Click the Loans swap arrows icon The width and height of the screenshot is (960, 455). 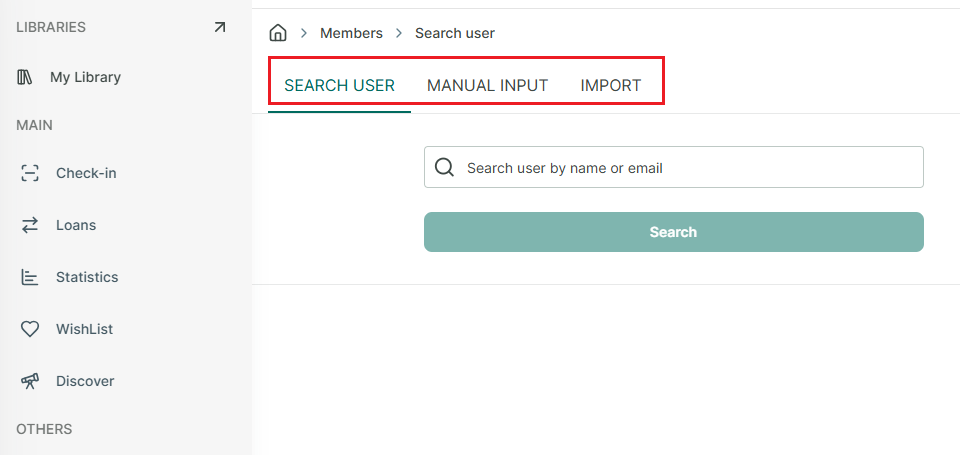(29, 225)
